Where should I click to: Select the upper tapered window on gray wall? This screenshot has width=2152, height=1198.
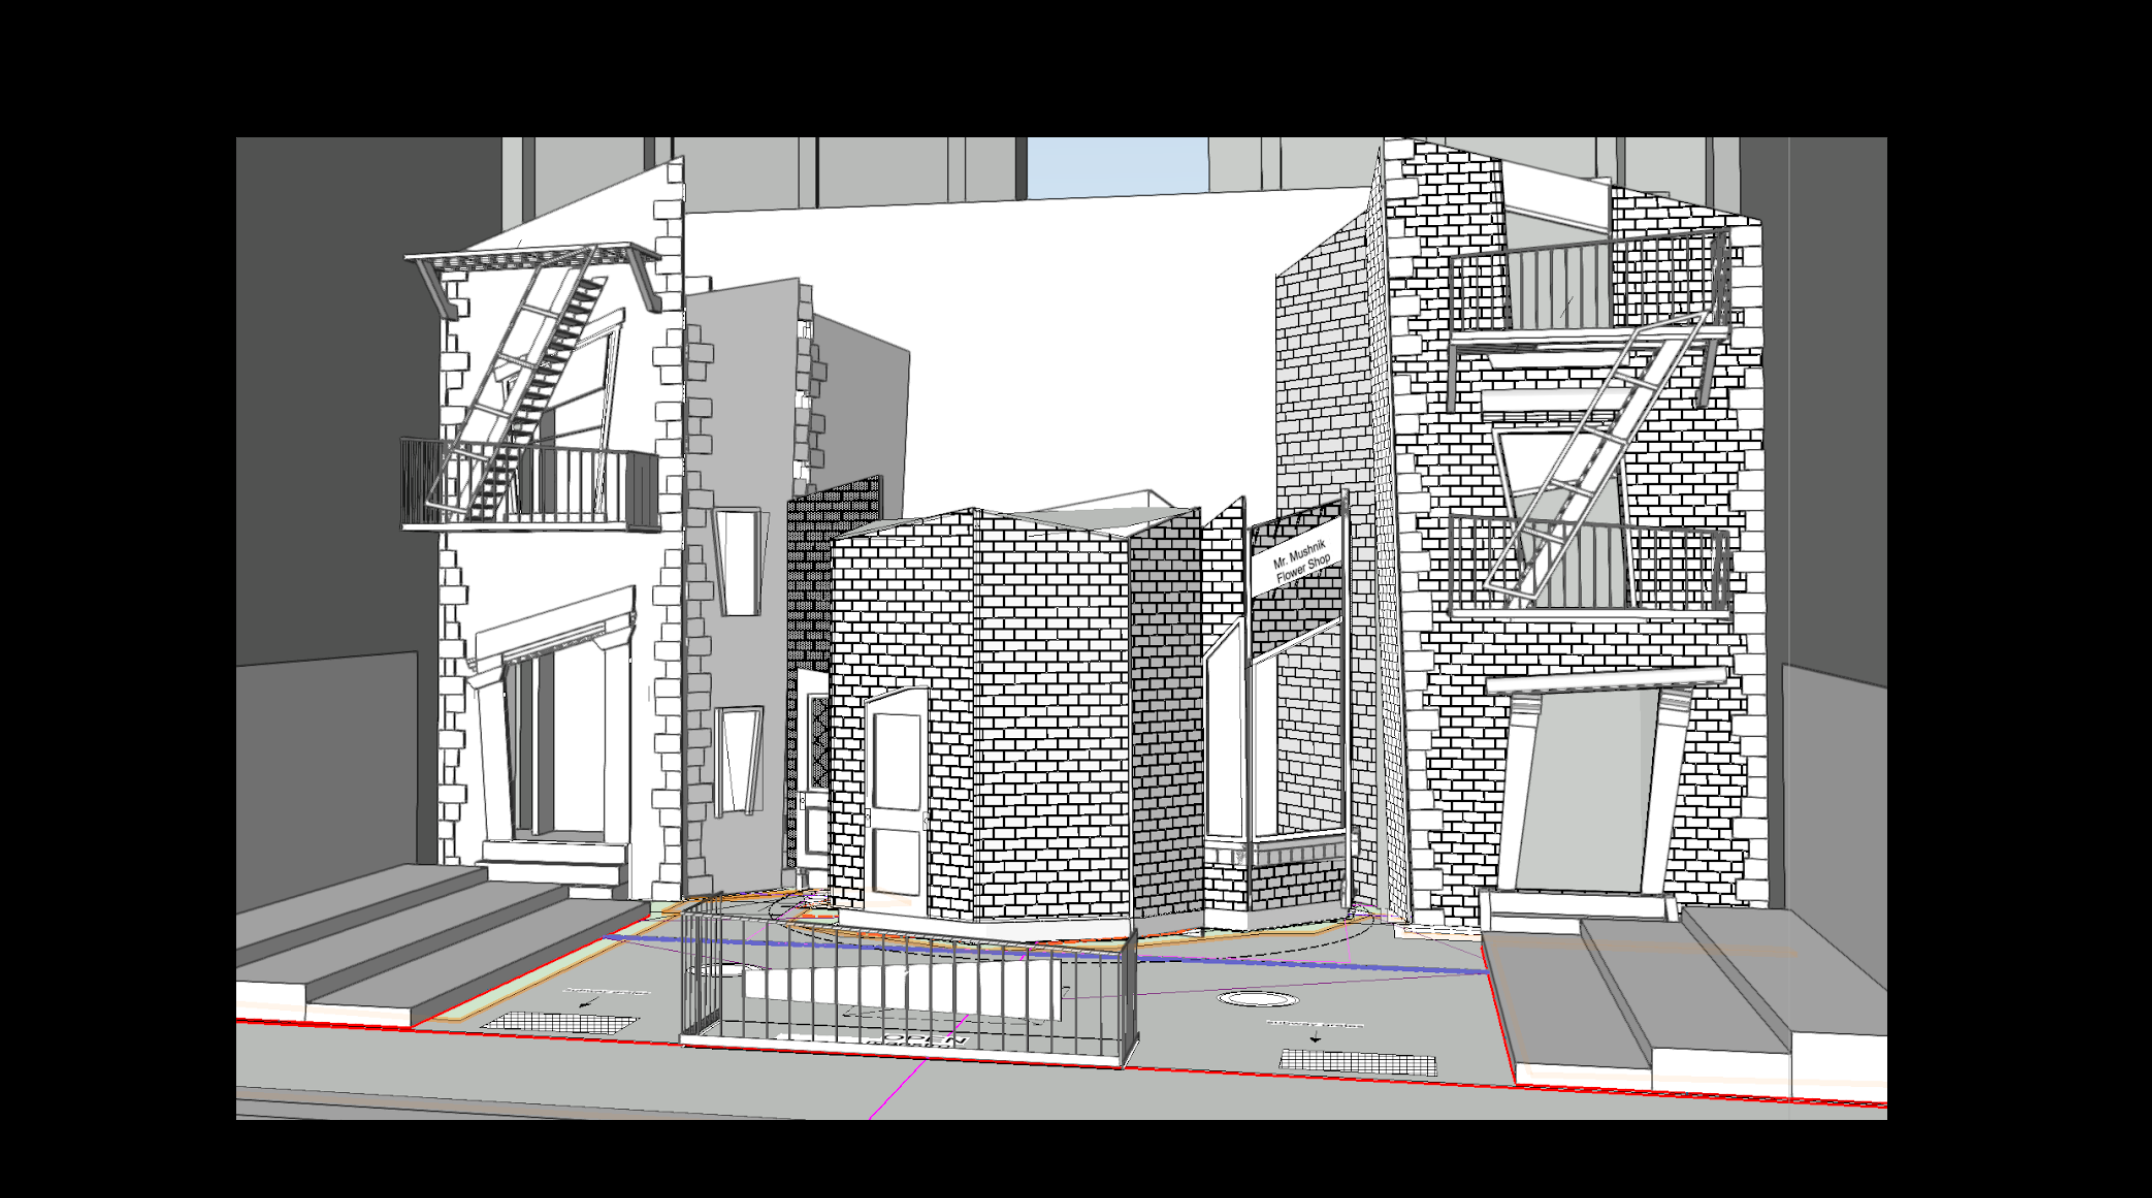(738, 562)
